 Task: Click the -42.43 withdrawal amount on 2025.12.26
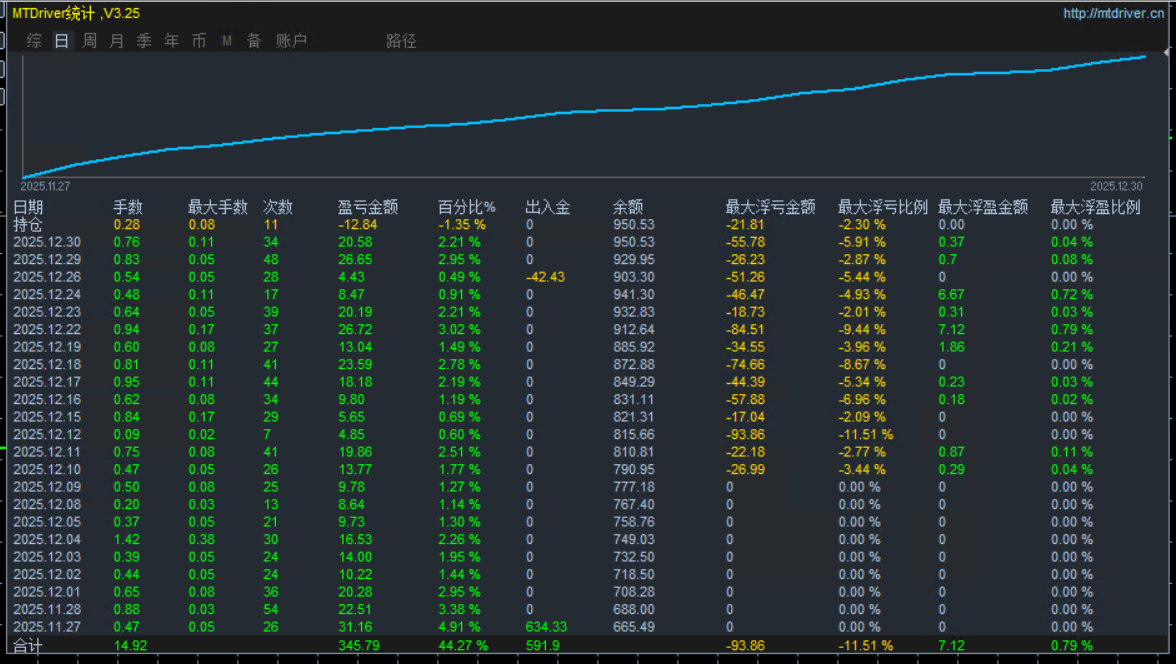click(545, 277)
